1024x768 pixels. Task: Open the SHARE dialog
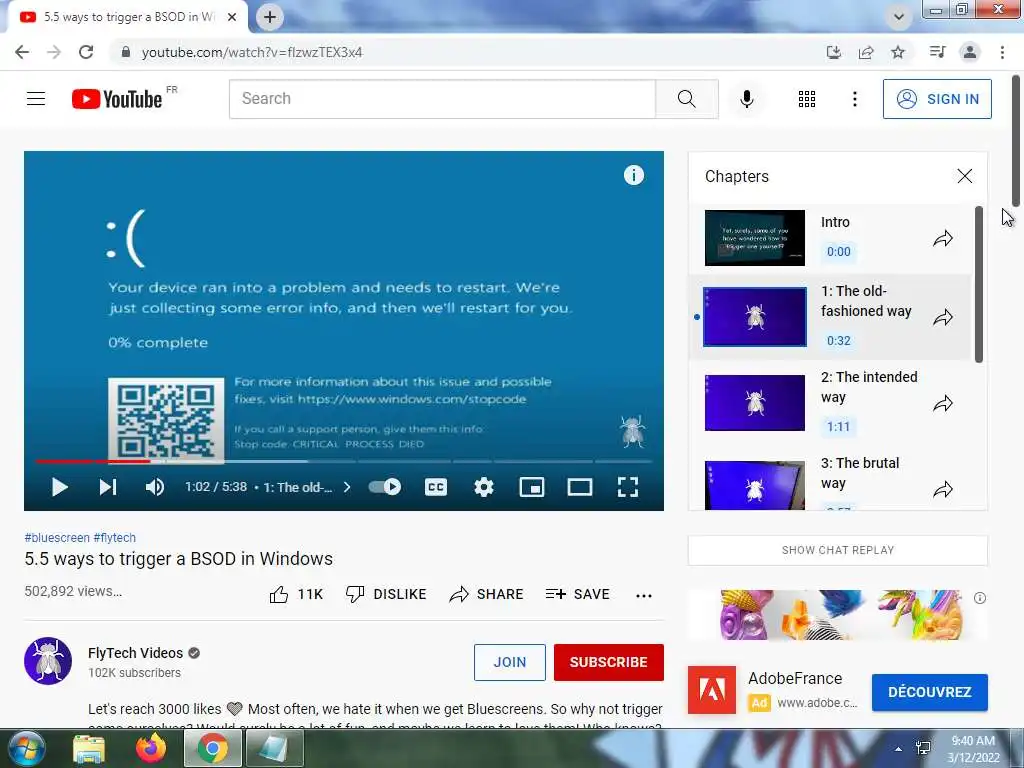click(x=487, y=594)
